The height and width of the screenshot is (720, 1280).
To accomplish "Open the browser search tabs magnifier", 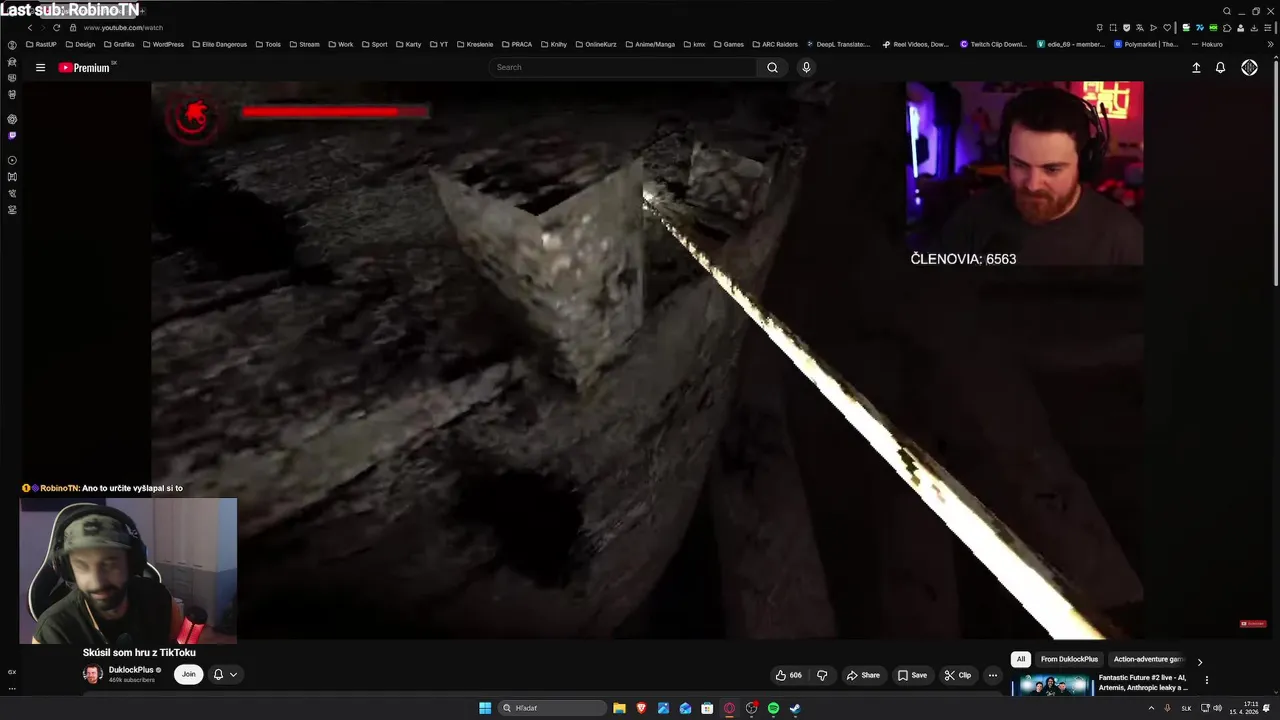I will pyautogui.click(x=1227, y=11).
